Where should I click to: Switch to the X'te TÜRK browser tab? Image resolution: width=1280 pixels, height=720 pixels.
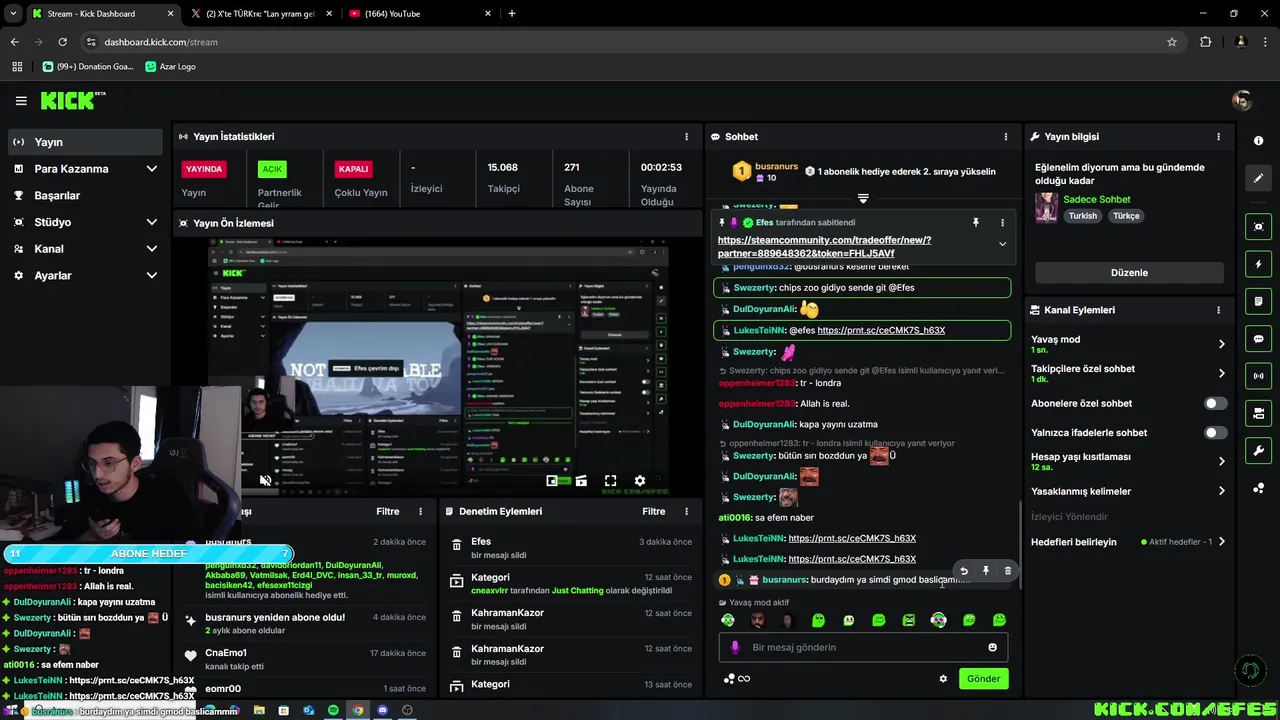[260, 14]
